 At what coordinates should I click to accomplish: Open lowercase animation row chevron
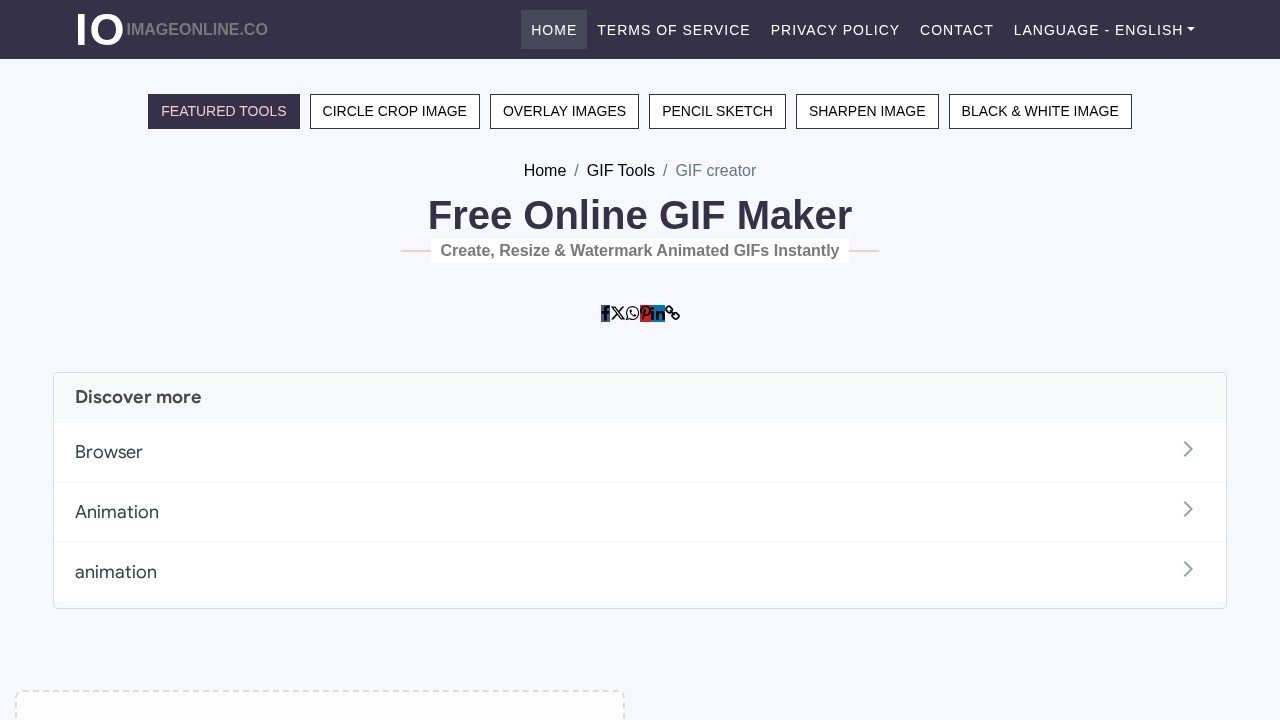click(1187, 570)
